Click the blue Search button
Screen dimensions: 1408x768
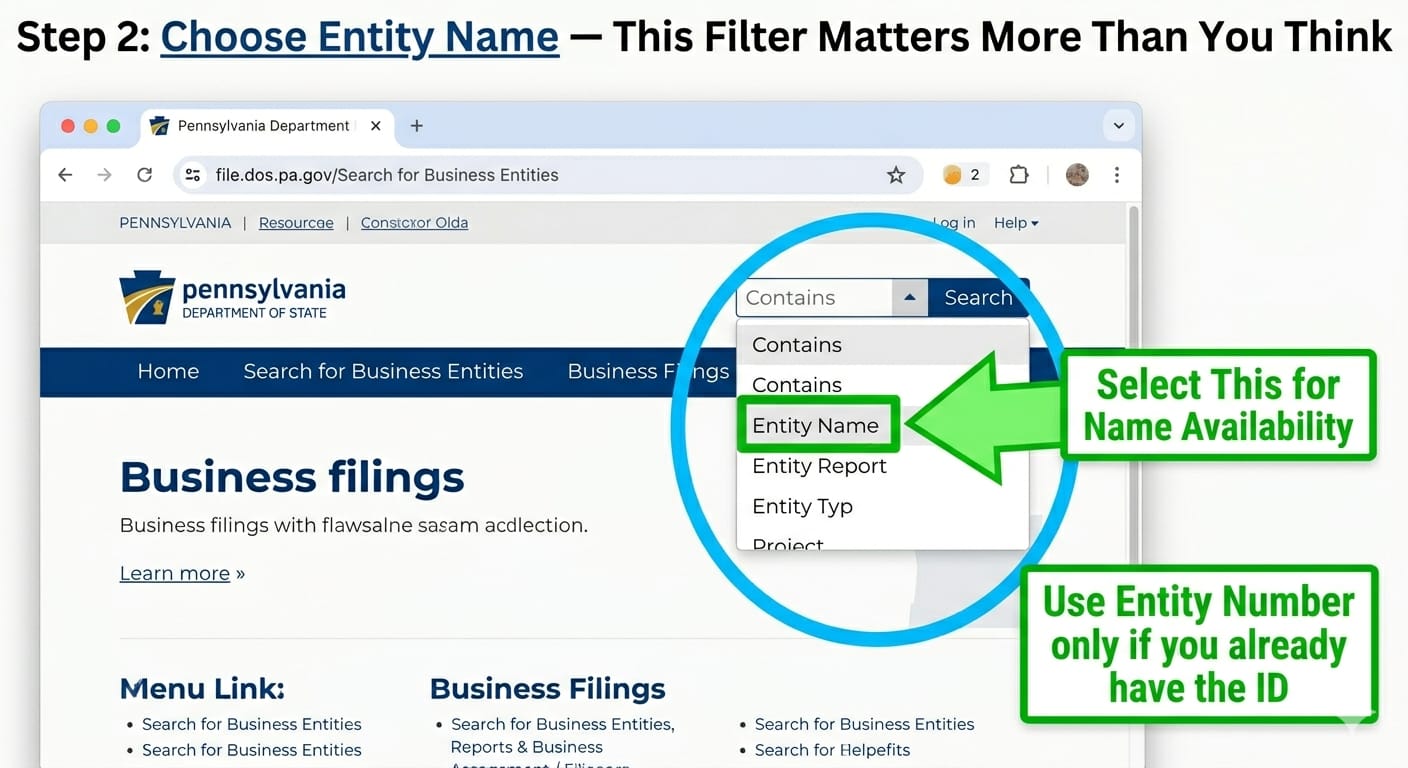pyautogui.click(x=978, y=298)
